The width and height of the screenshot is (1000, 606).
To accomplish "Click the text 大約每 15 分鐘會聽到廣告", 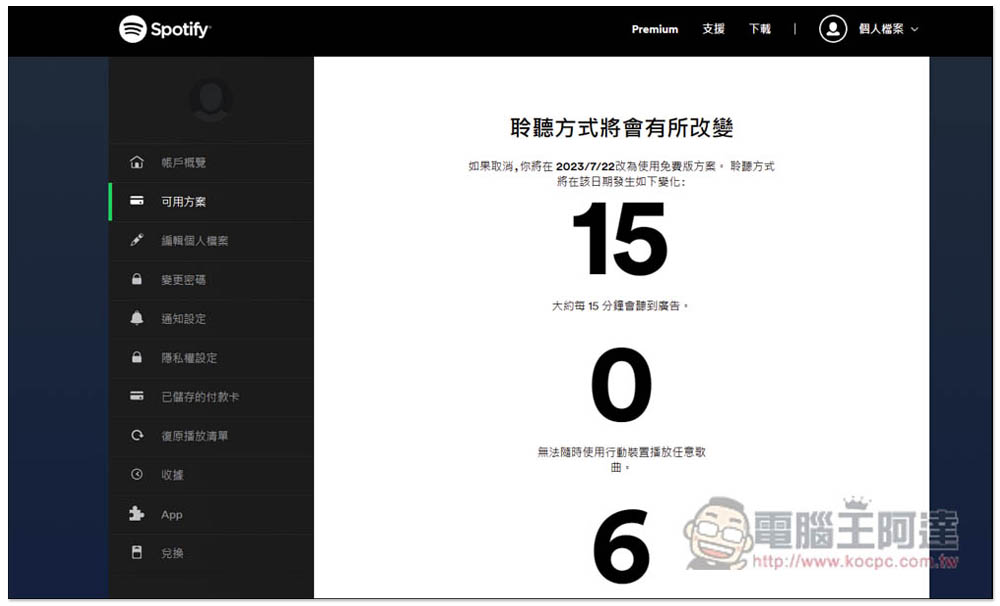I will click(620, 306).
